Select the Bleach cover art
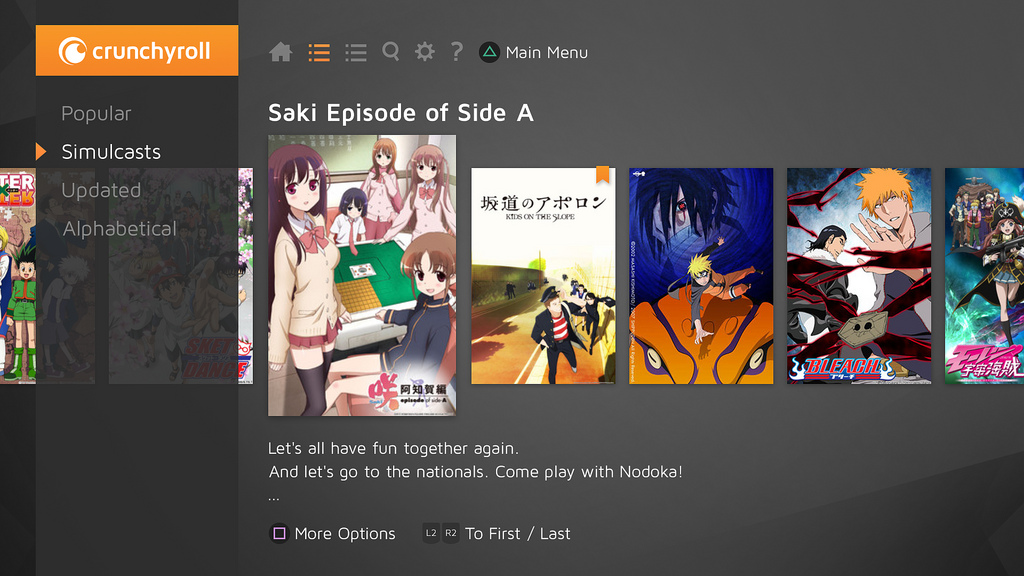1024x576 pixels. click(859, 276)
